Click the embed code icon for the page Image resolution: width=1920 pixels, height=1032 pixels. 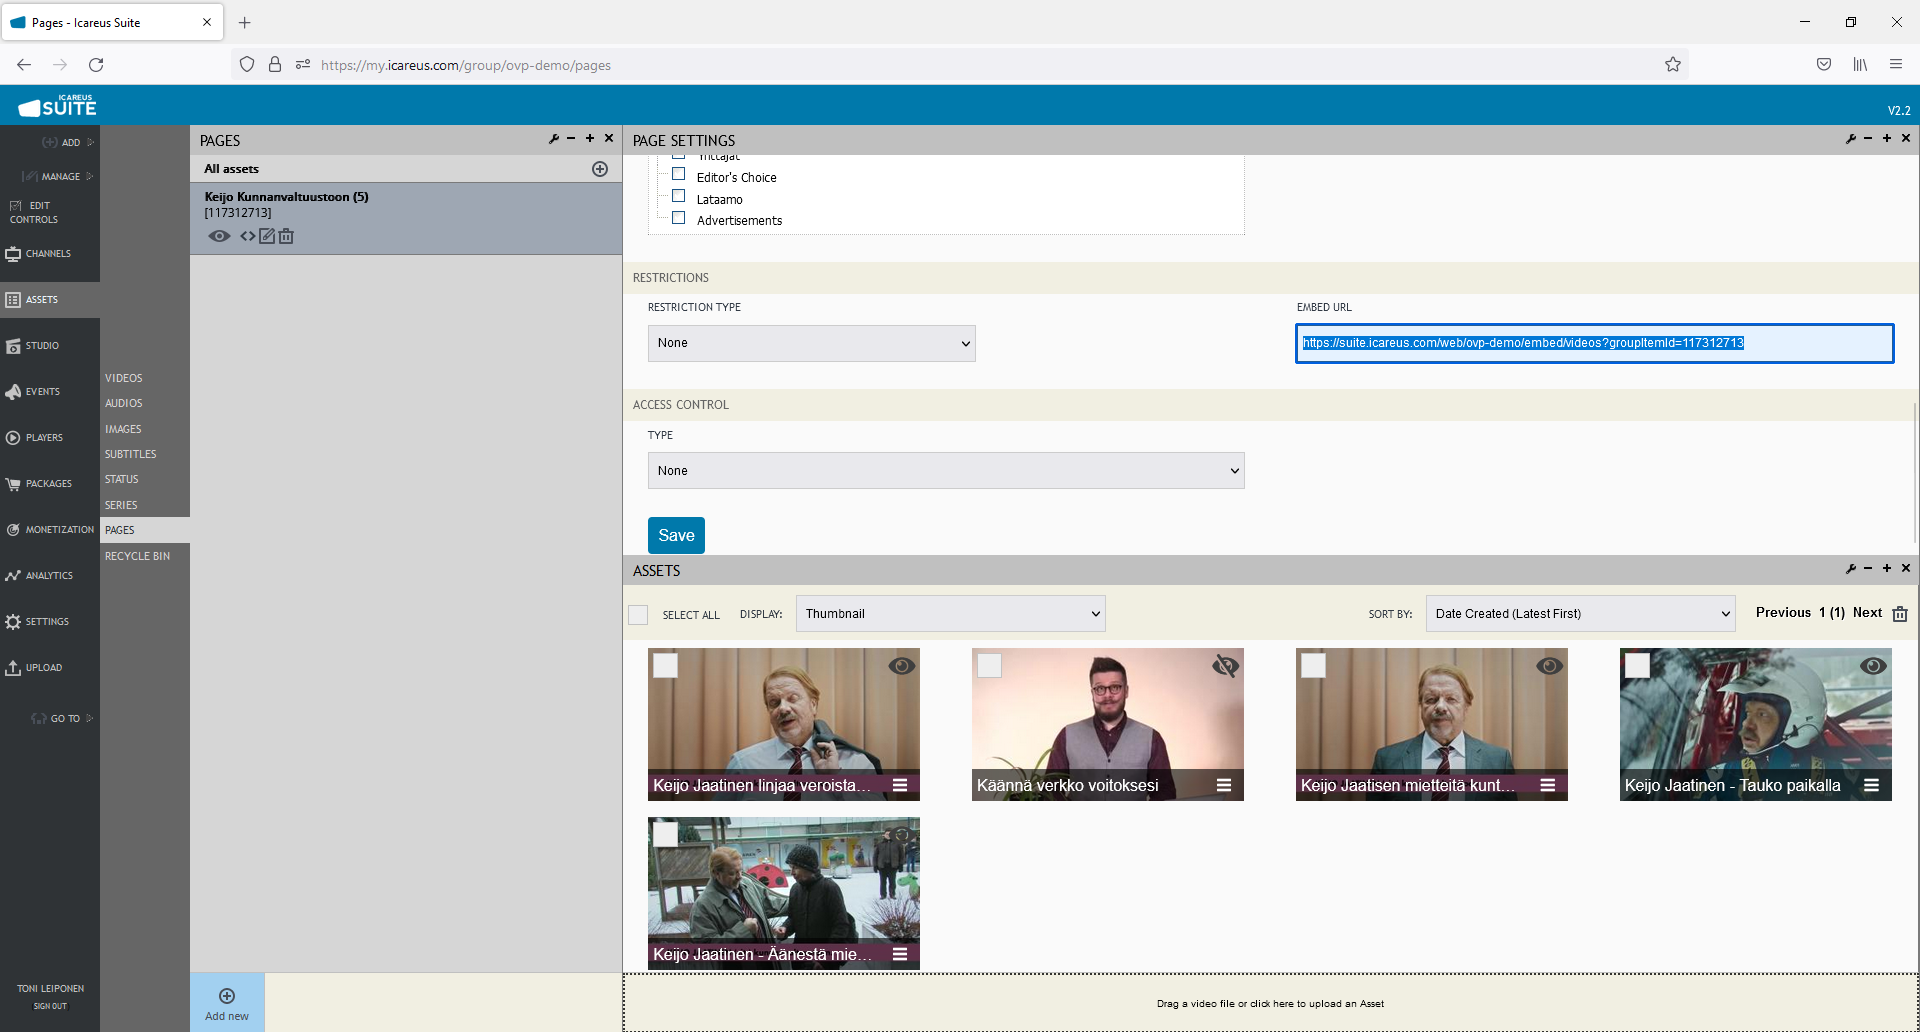click(247, 236)
